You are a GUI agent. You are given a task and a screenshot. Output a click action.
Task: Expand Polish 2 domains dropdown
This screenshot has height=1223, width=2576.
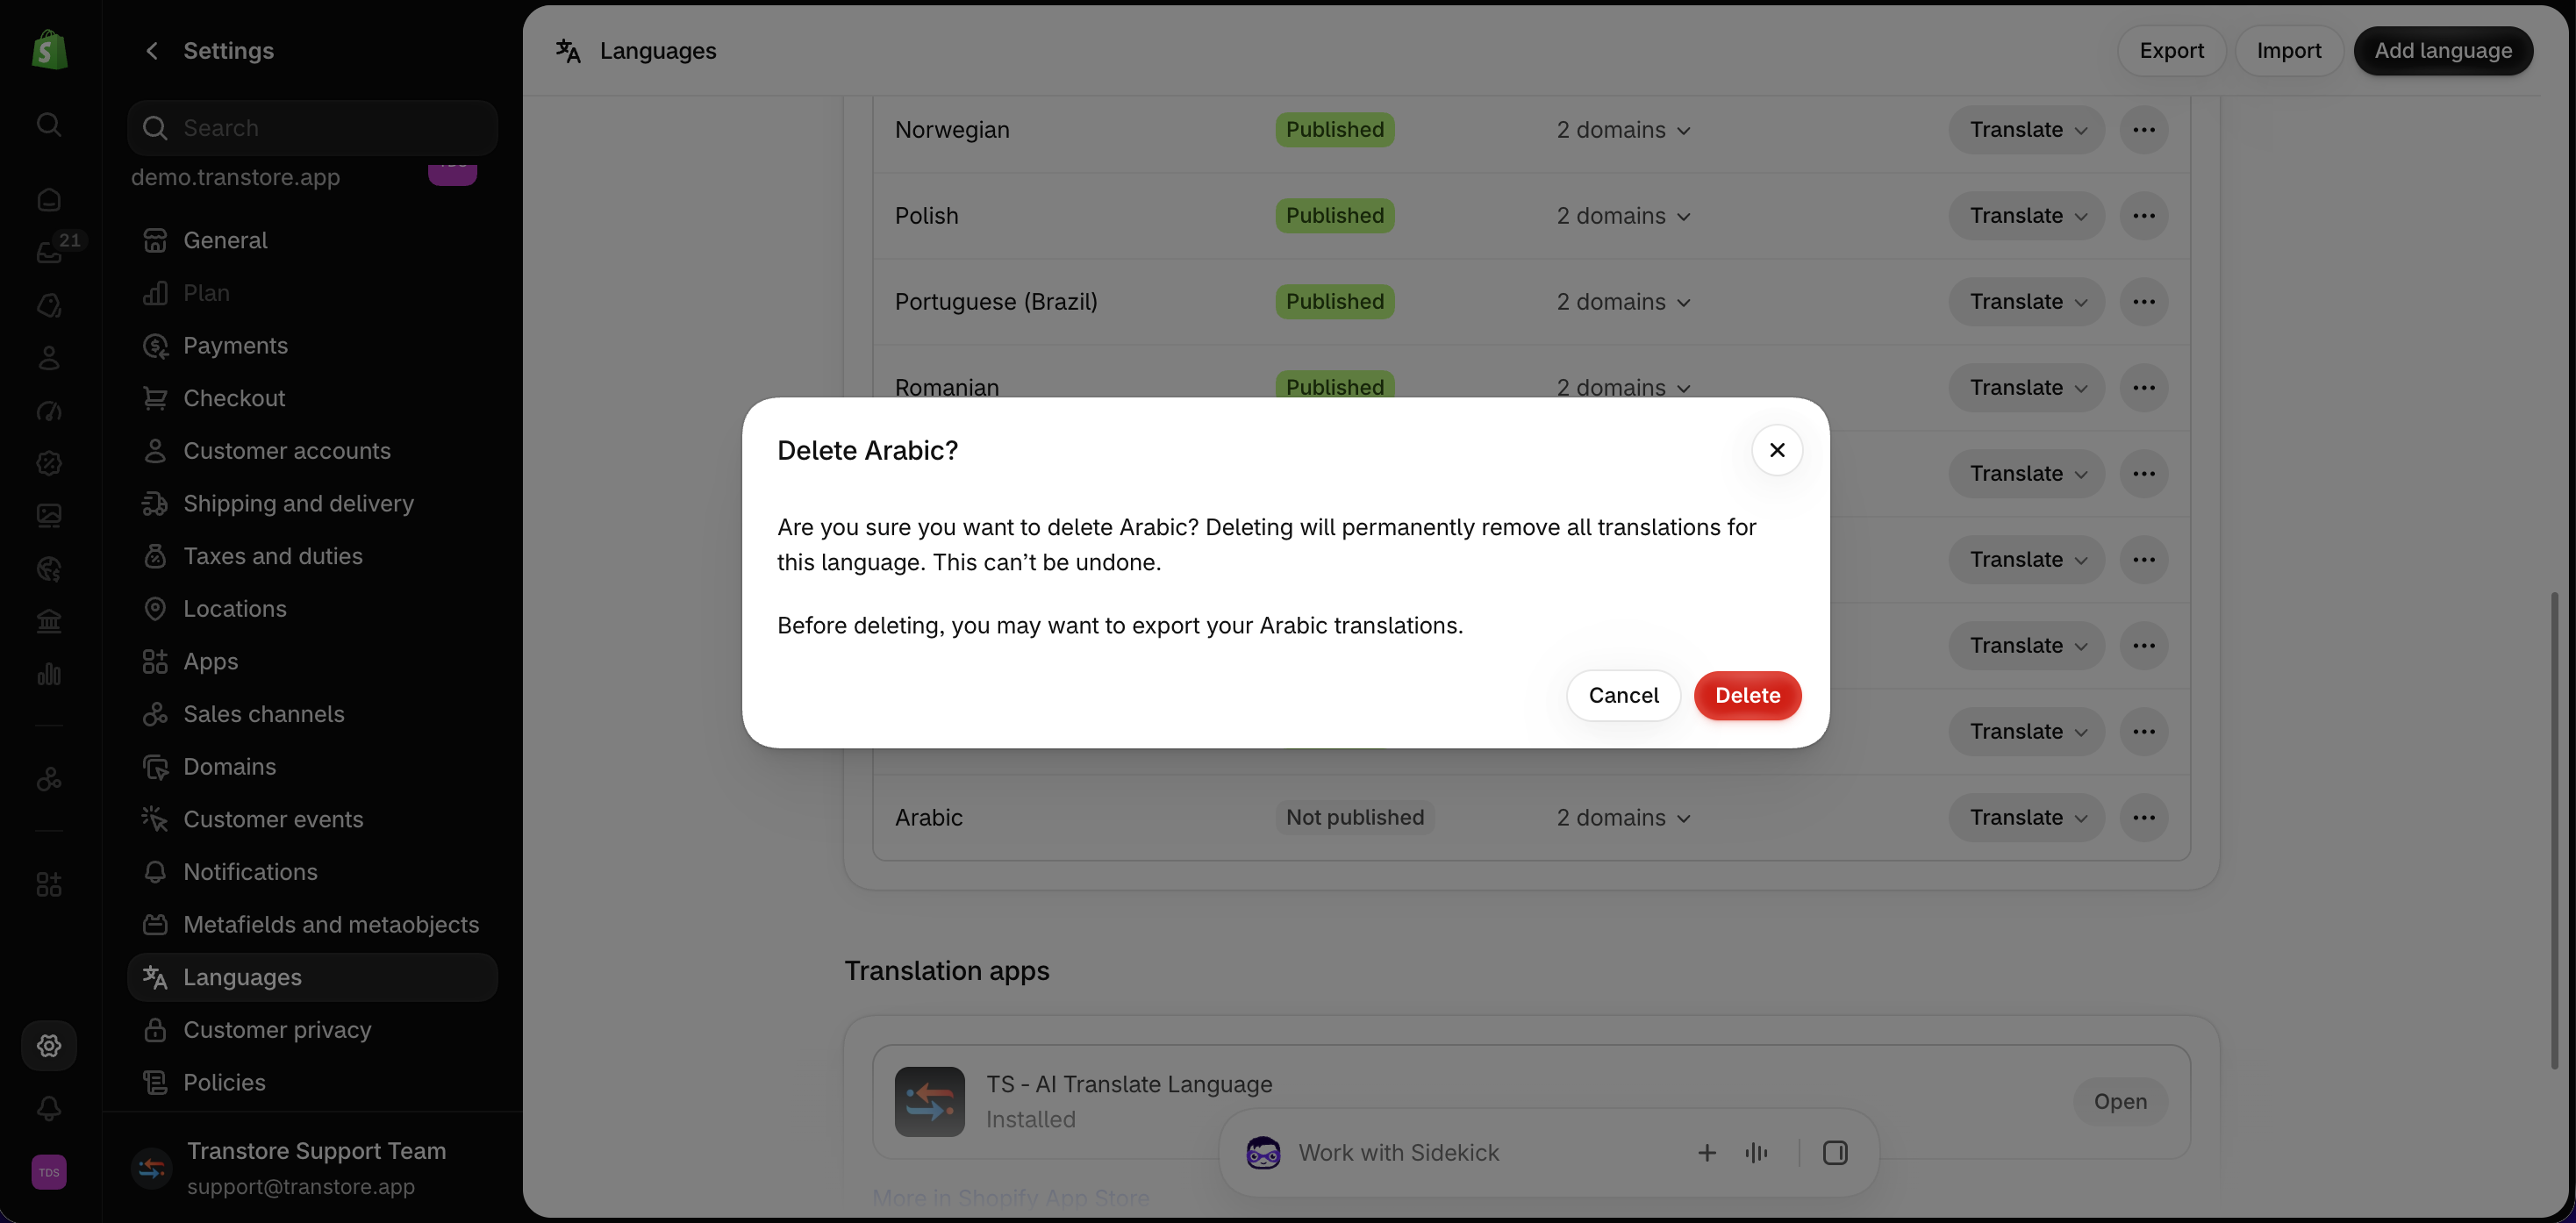[1623, 216]
